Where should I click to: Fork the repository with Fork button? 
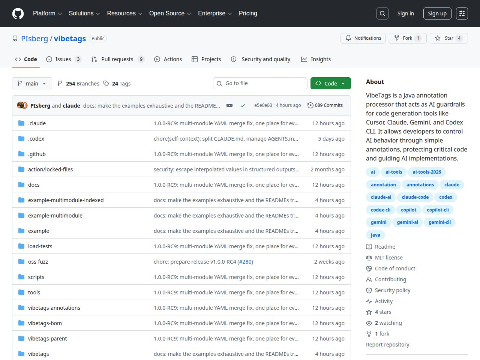pos(407,38)
